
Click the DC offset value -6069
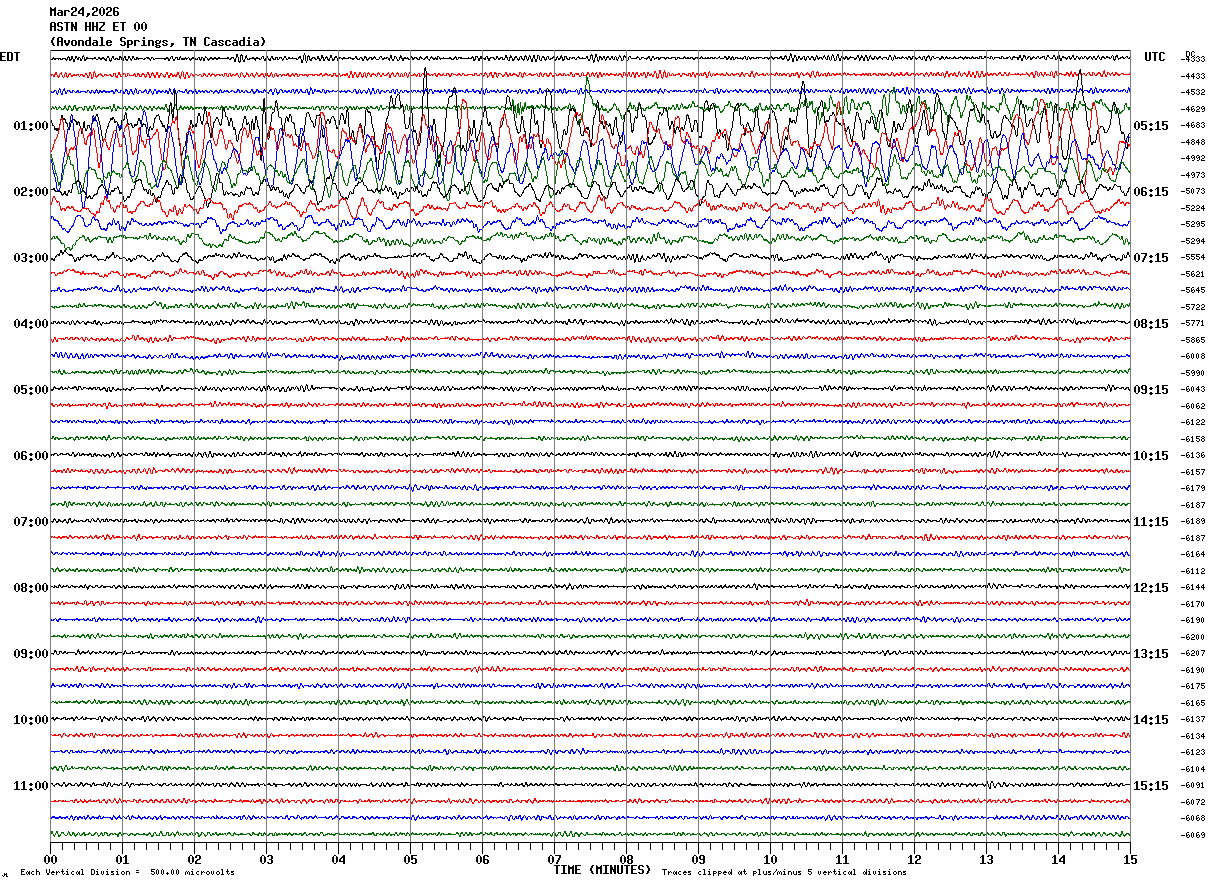(x=1194, y=835)
